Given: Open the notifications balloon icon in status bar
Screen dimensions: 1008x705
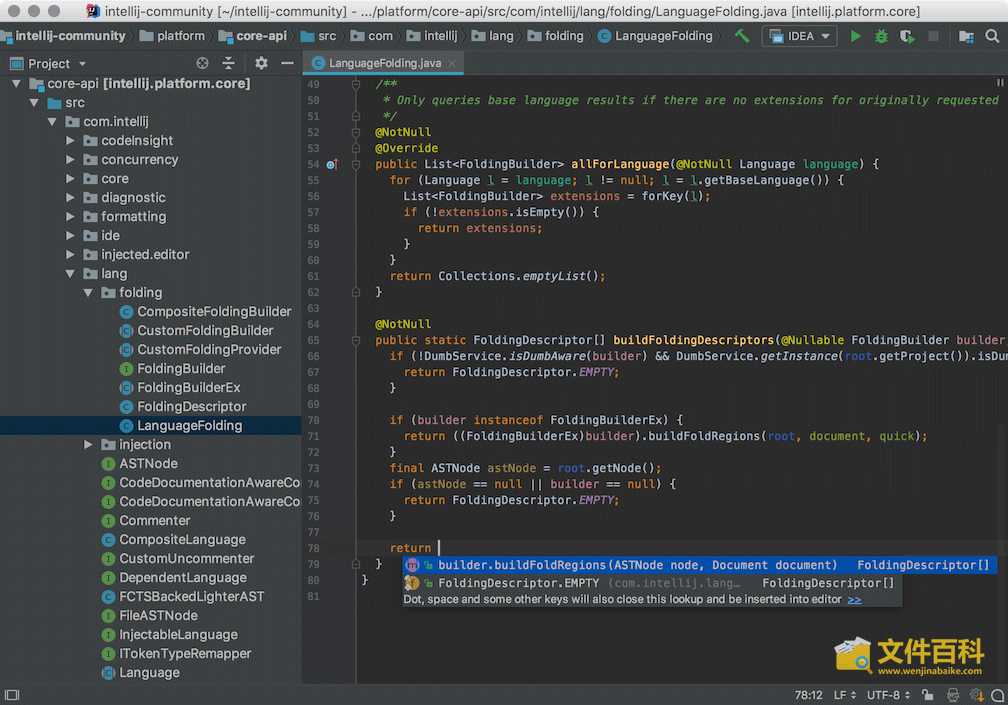Looking at the screenshot, I should pyautogui.click(x=998, y=695).
